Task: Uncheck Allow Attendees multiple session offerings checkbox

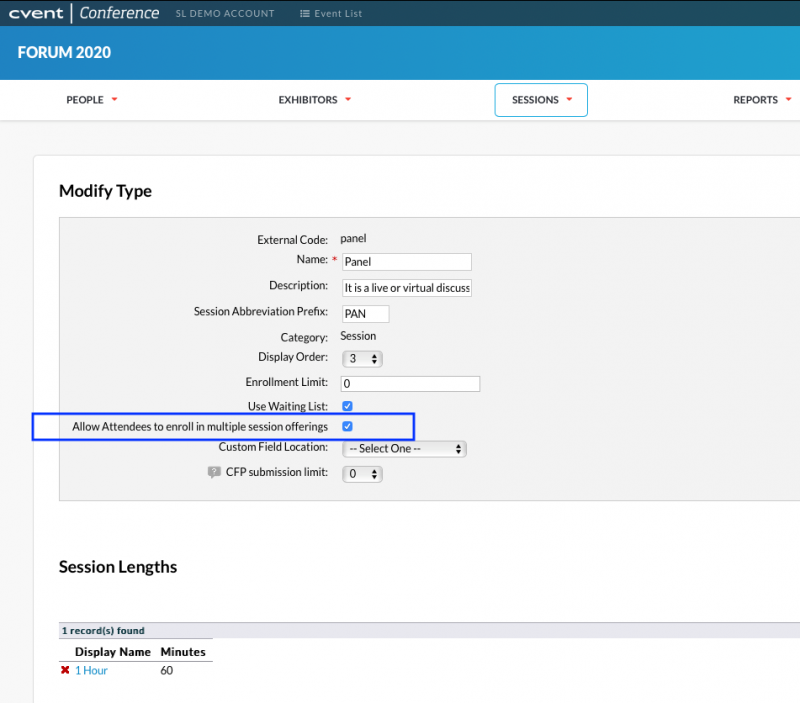Action: click(347, 426)
